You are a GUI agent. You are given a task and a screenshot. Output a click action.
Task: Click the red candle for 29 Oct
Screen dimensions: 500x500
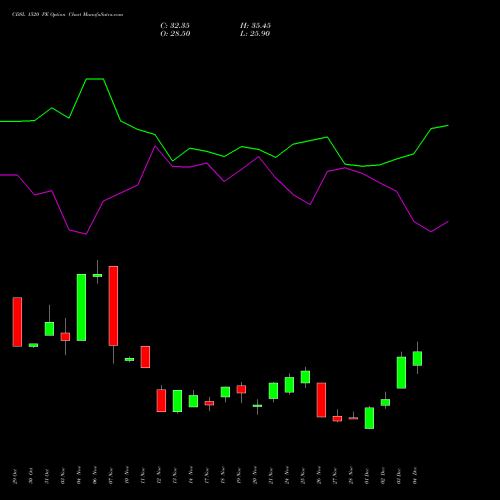(17, 322)
